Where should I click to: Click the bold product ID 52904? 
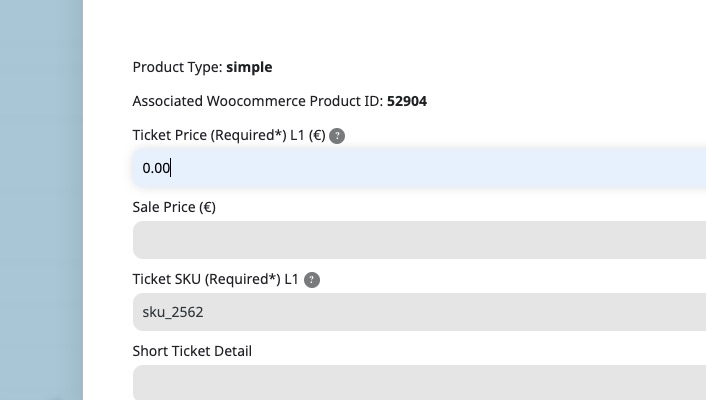[407, 101]
